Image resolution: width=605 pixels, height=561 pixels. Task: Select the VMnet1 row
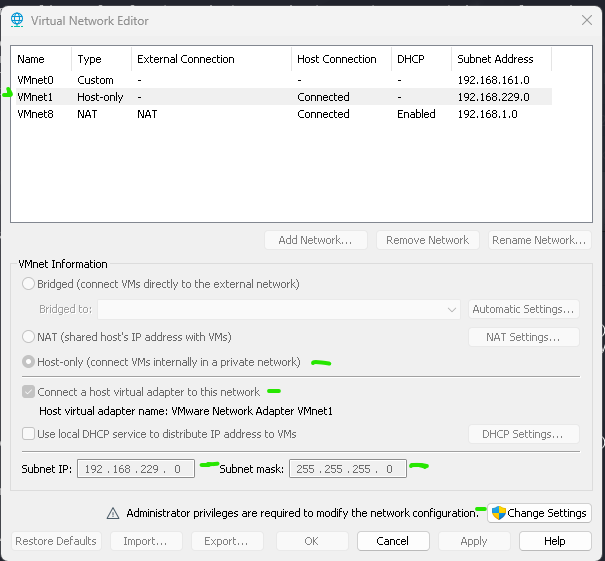pos(284,97)
